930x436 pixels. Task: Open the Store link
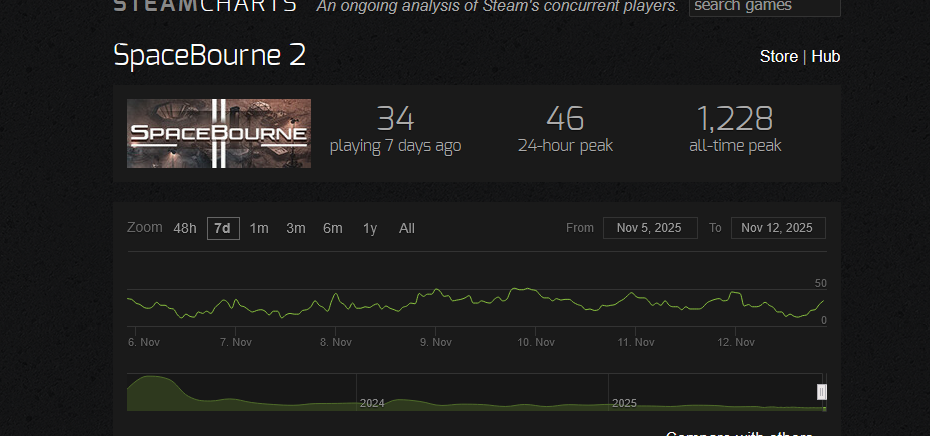tap(779, 56)
